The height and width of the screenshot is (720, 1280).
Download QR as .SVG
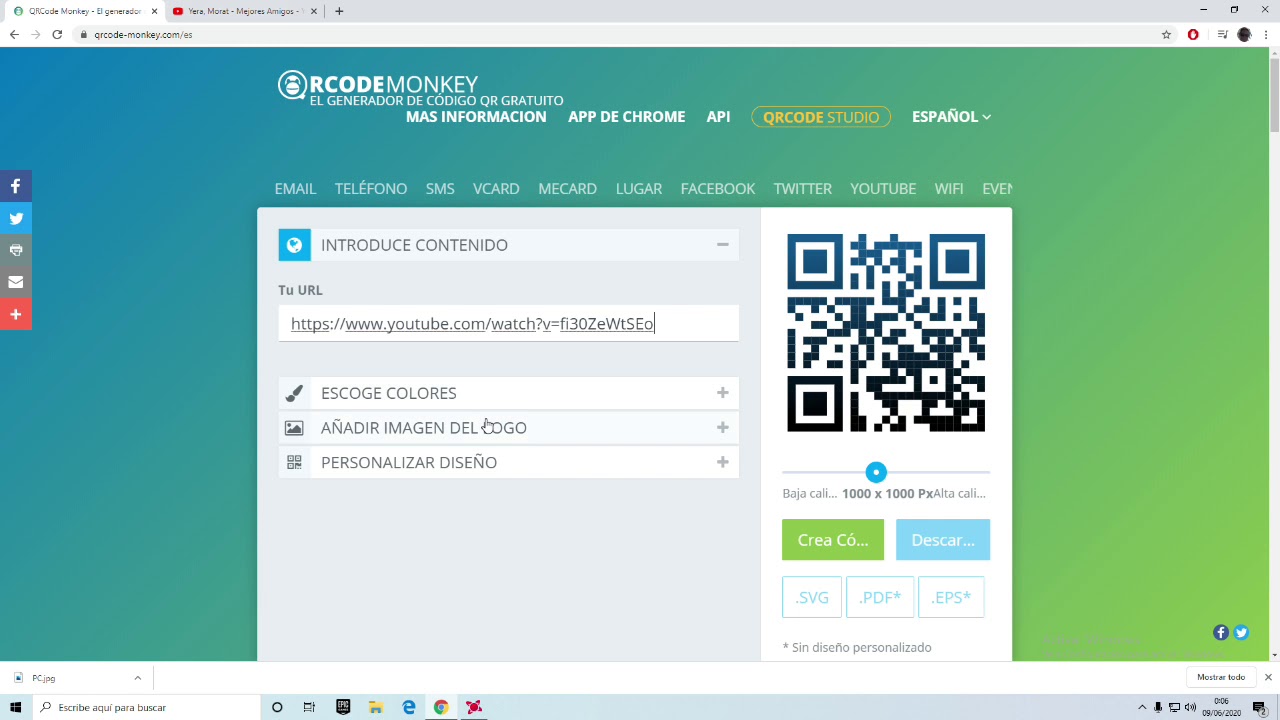point(812,597)
